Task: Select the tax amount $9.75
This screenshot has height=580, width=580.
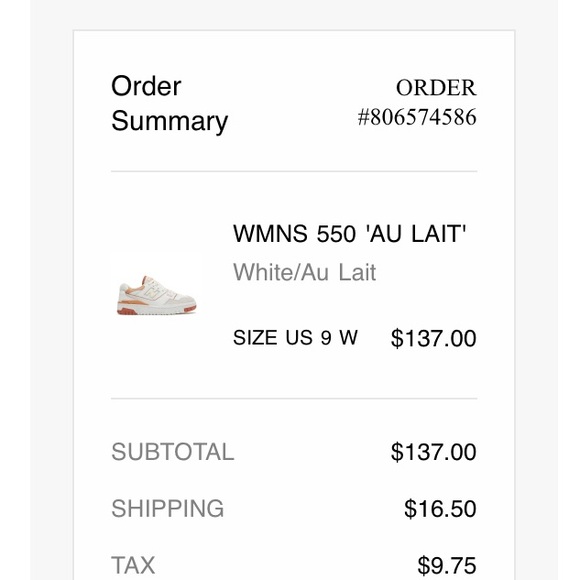Action: 447,566
